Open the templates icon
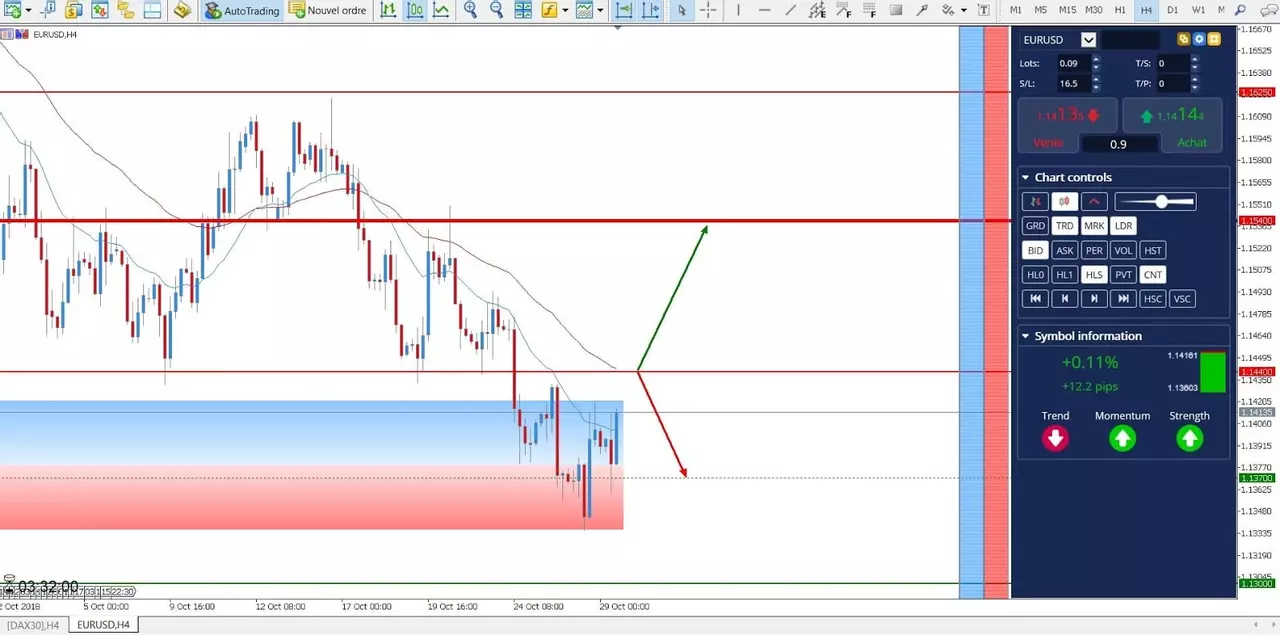This screenshot has width=1280, height=635. tap(584, 10)
